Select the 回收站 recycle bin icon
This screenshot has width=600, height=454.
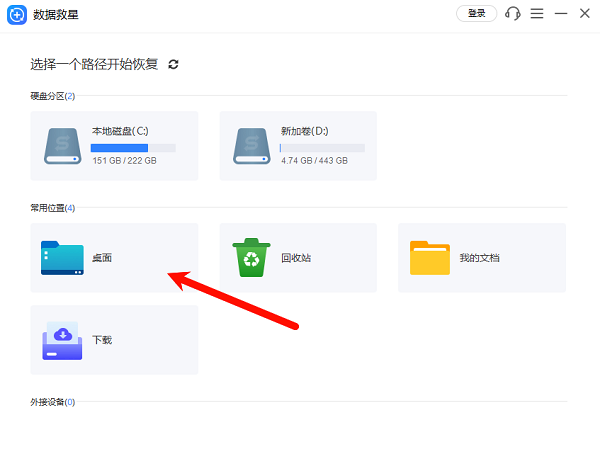point(251,258)
